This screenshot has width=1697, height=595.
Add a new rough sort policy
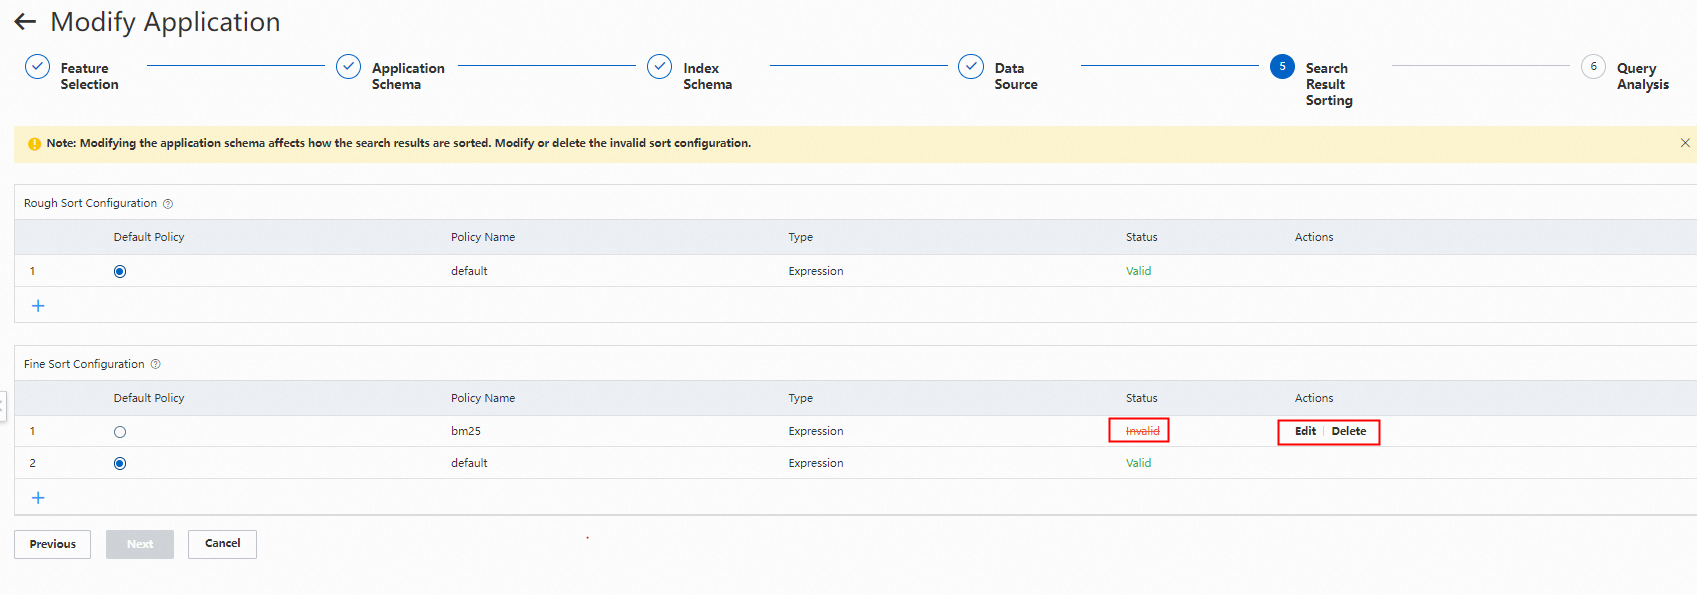tap(38, 306)
